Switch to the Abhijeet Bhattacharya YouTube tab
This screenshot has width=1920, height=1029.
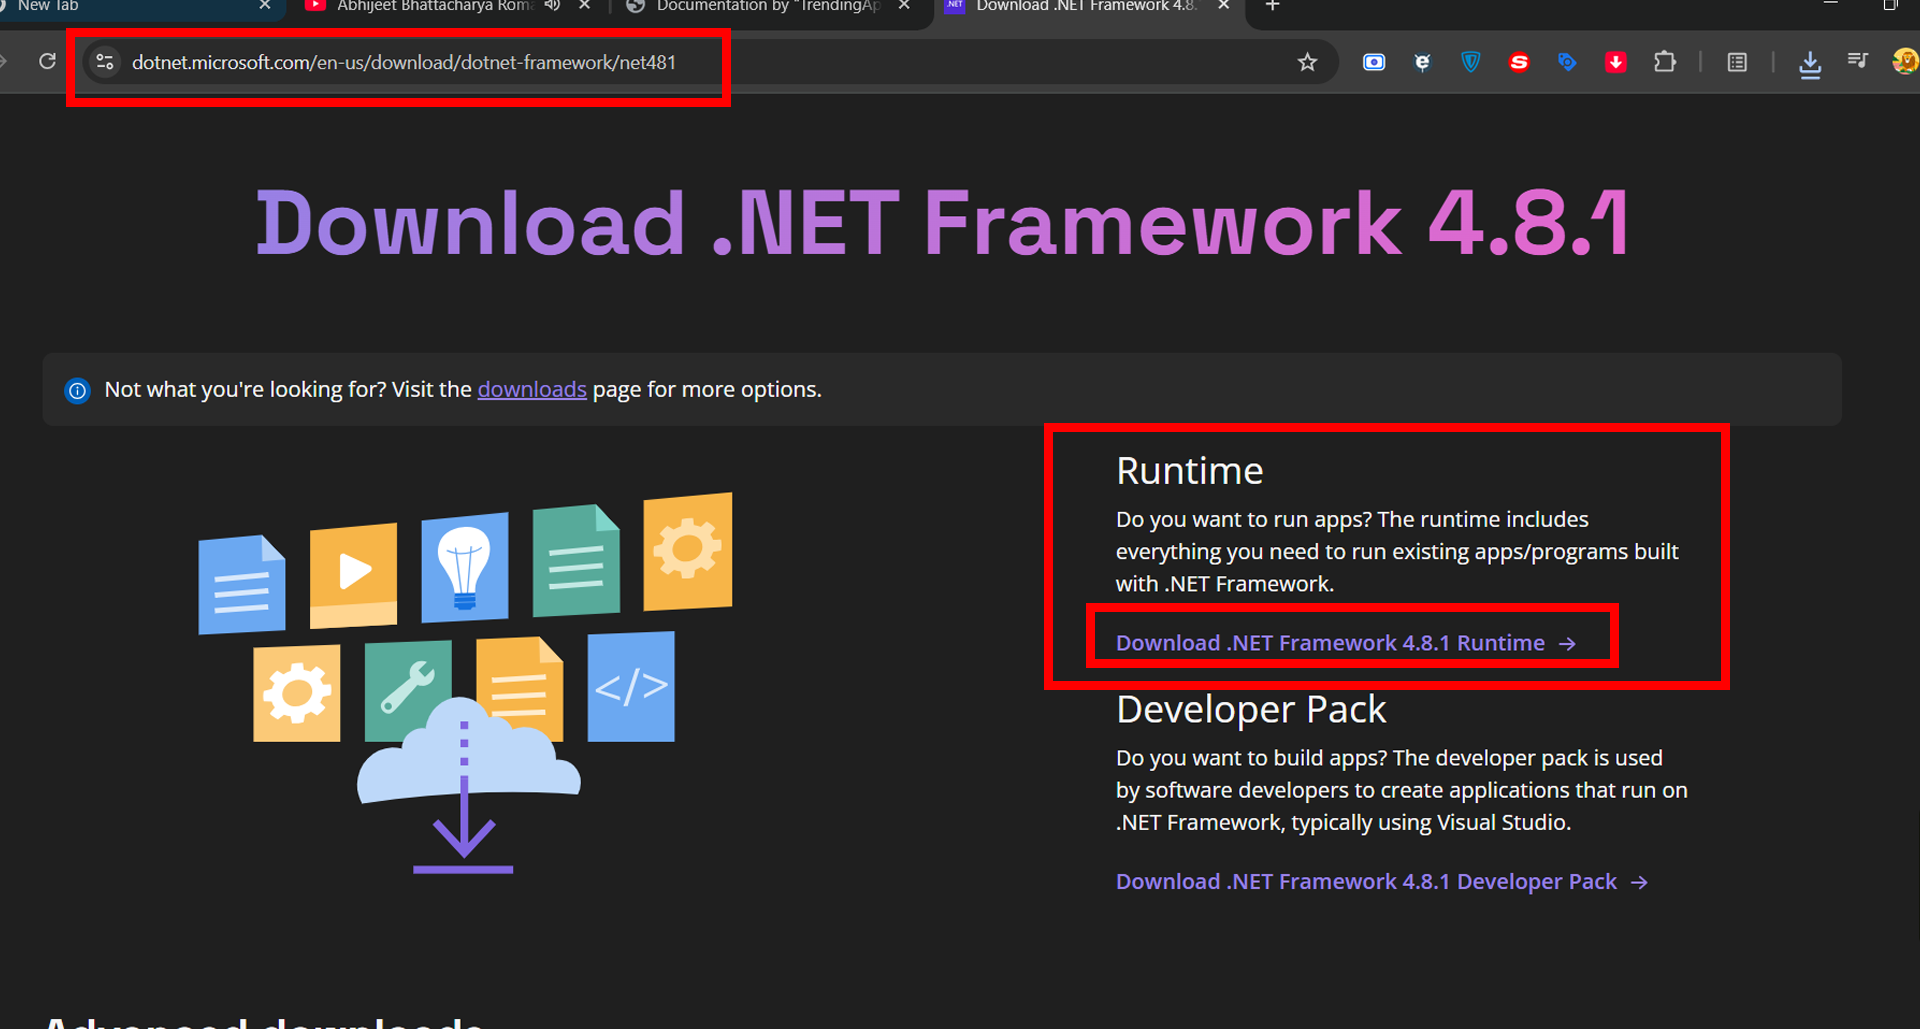tap(430, 7)
